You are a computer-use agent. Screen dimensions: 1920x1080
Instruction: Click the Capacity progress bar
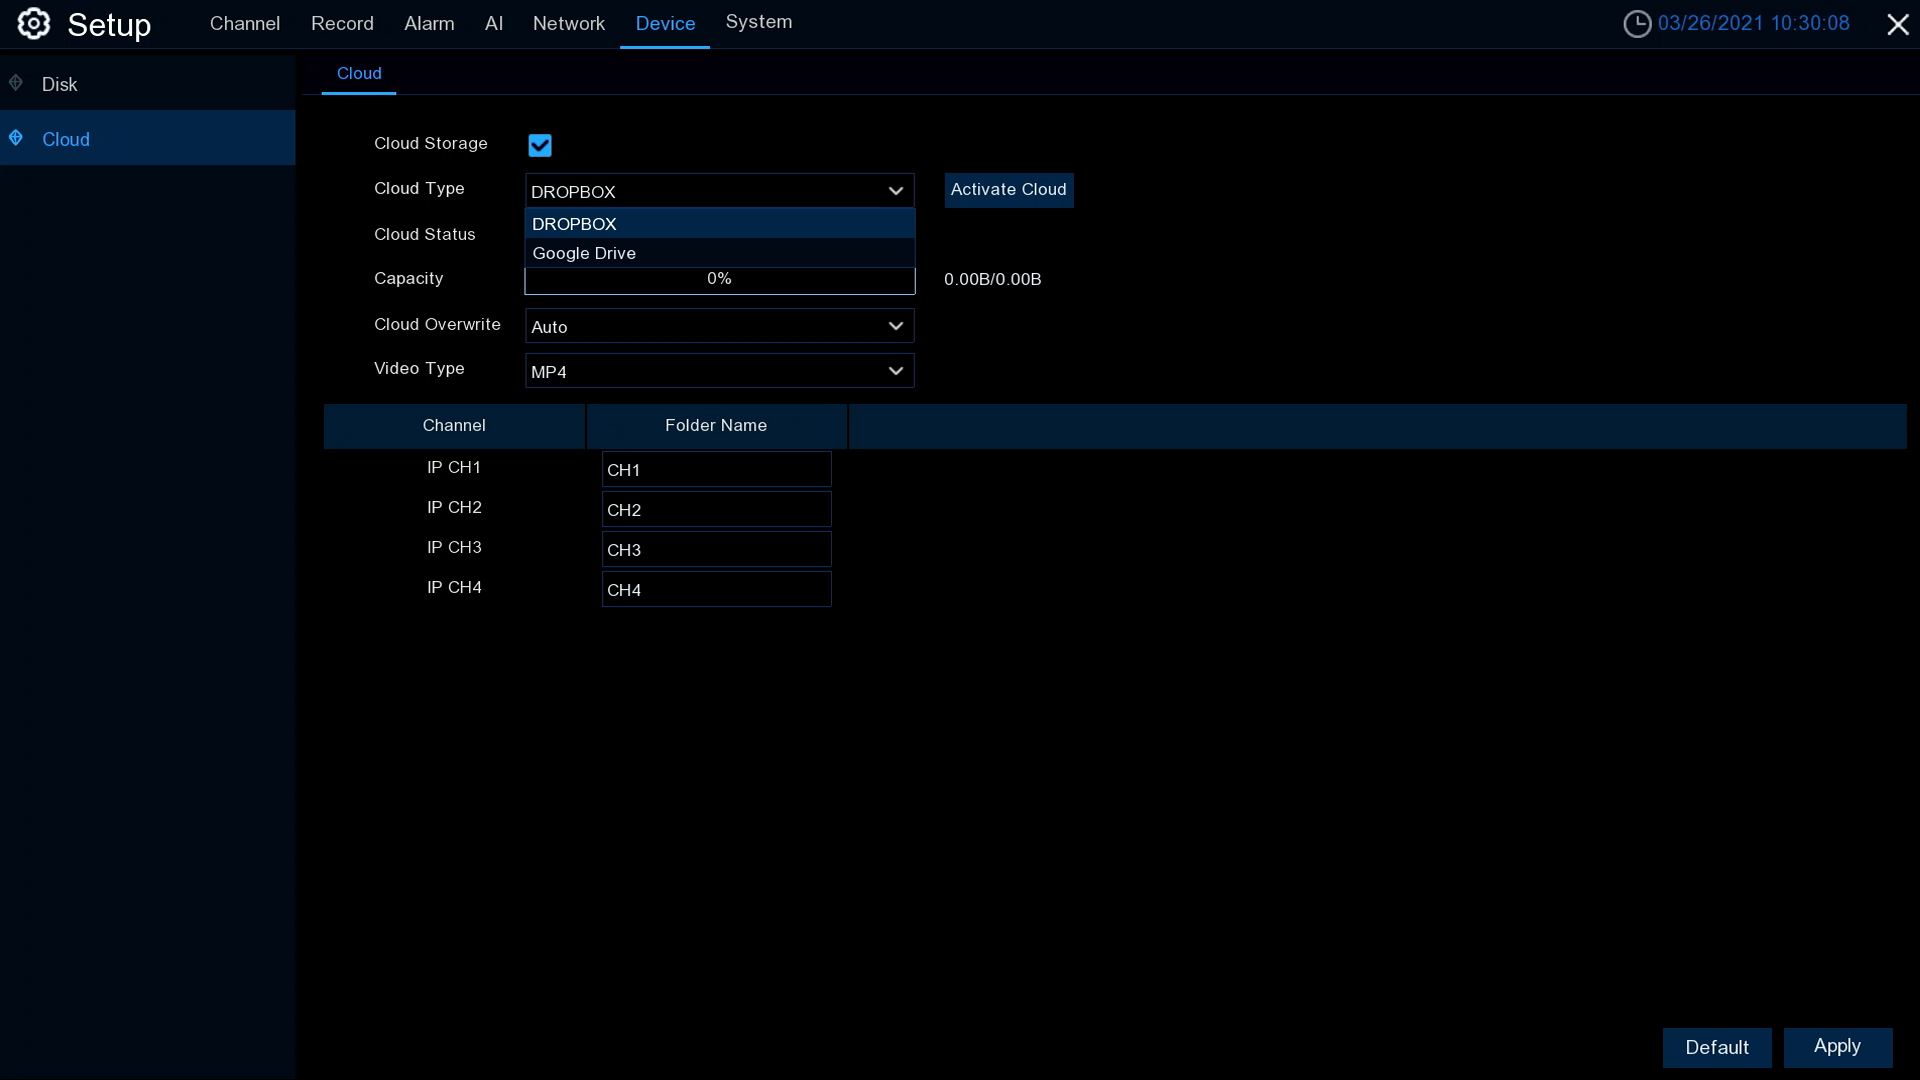718,282
